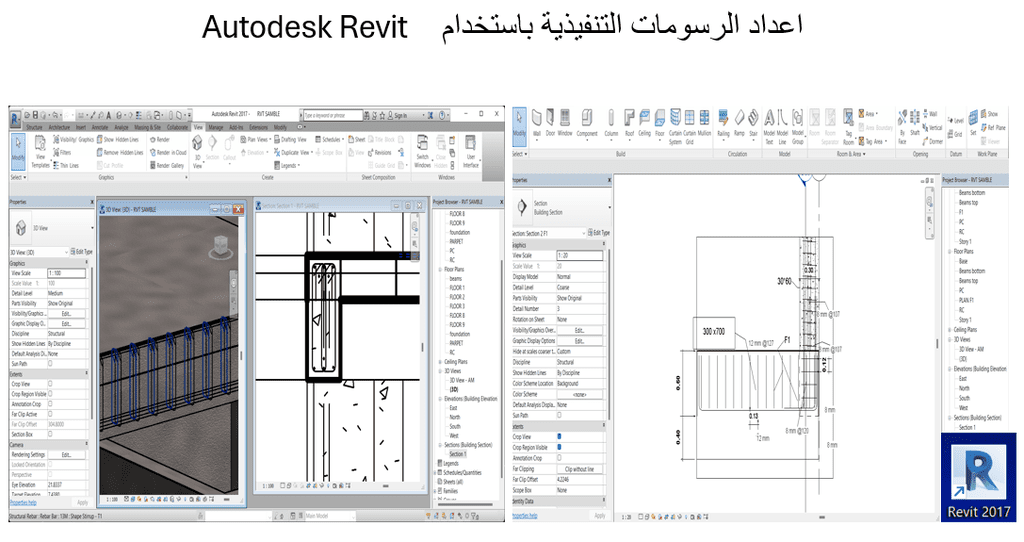
Task: Select Railing tool in Circulation panel
Action: (724, 123)
